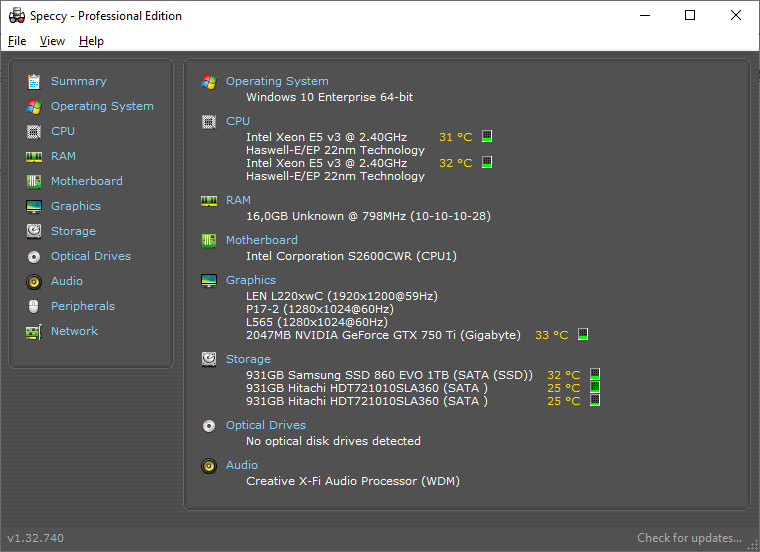Click the Operating System Windows flag sidebar icon
Viewport: 760px width, 552px height.
tap(33, 107)
